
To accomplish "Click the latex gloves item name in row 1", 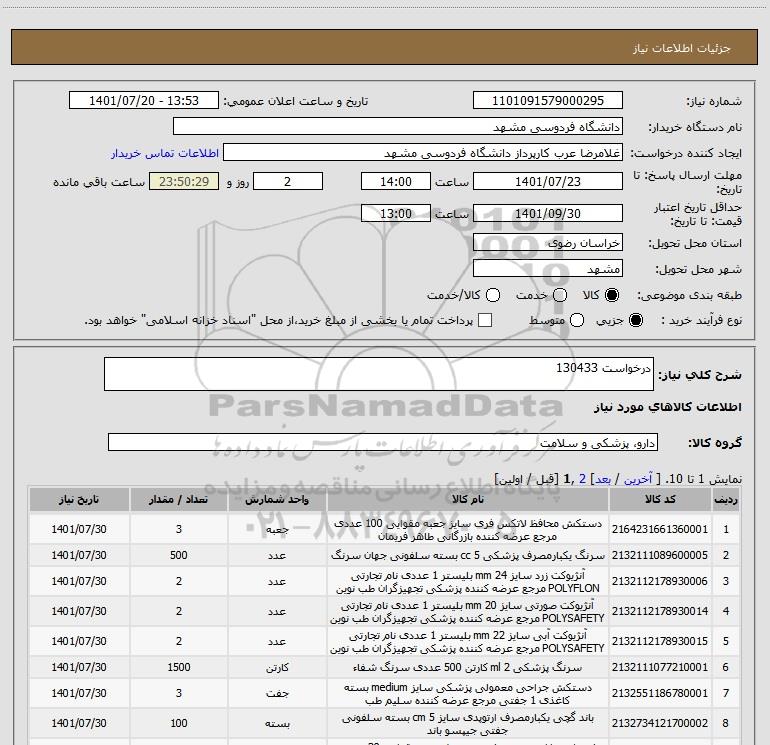I will point(468,529).
